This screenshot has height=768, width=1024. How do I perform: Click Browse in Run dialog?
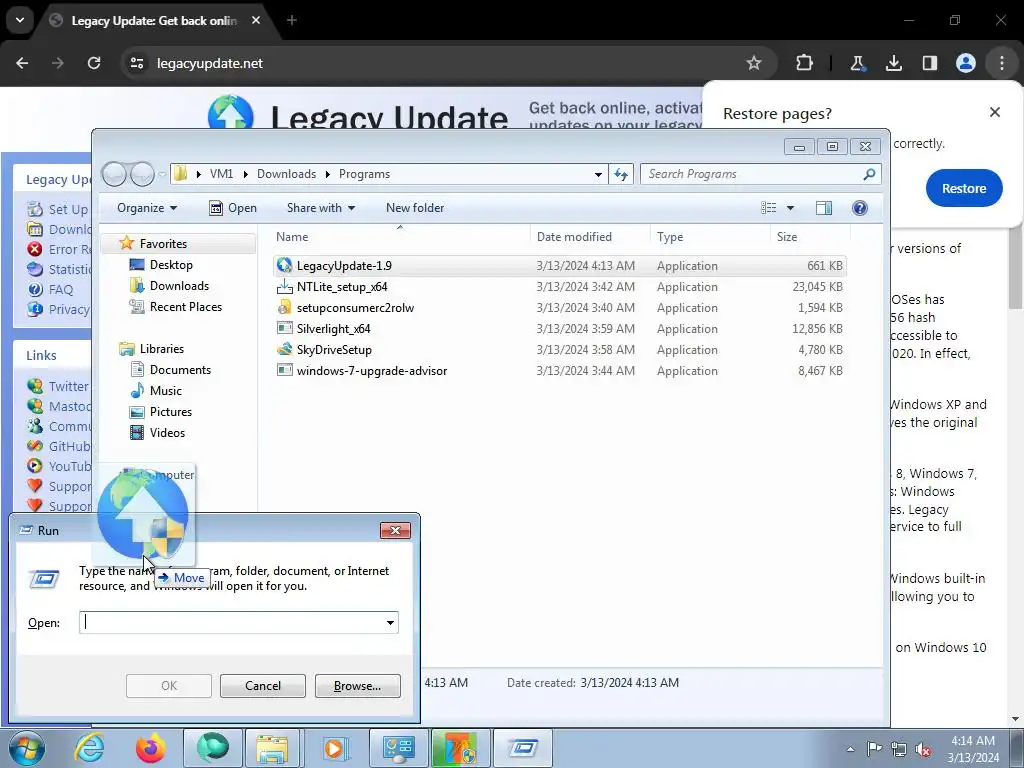coord(357,686)
